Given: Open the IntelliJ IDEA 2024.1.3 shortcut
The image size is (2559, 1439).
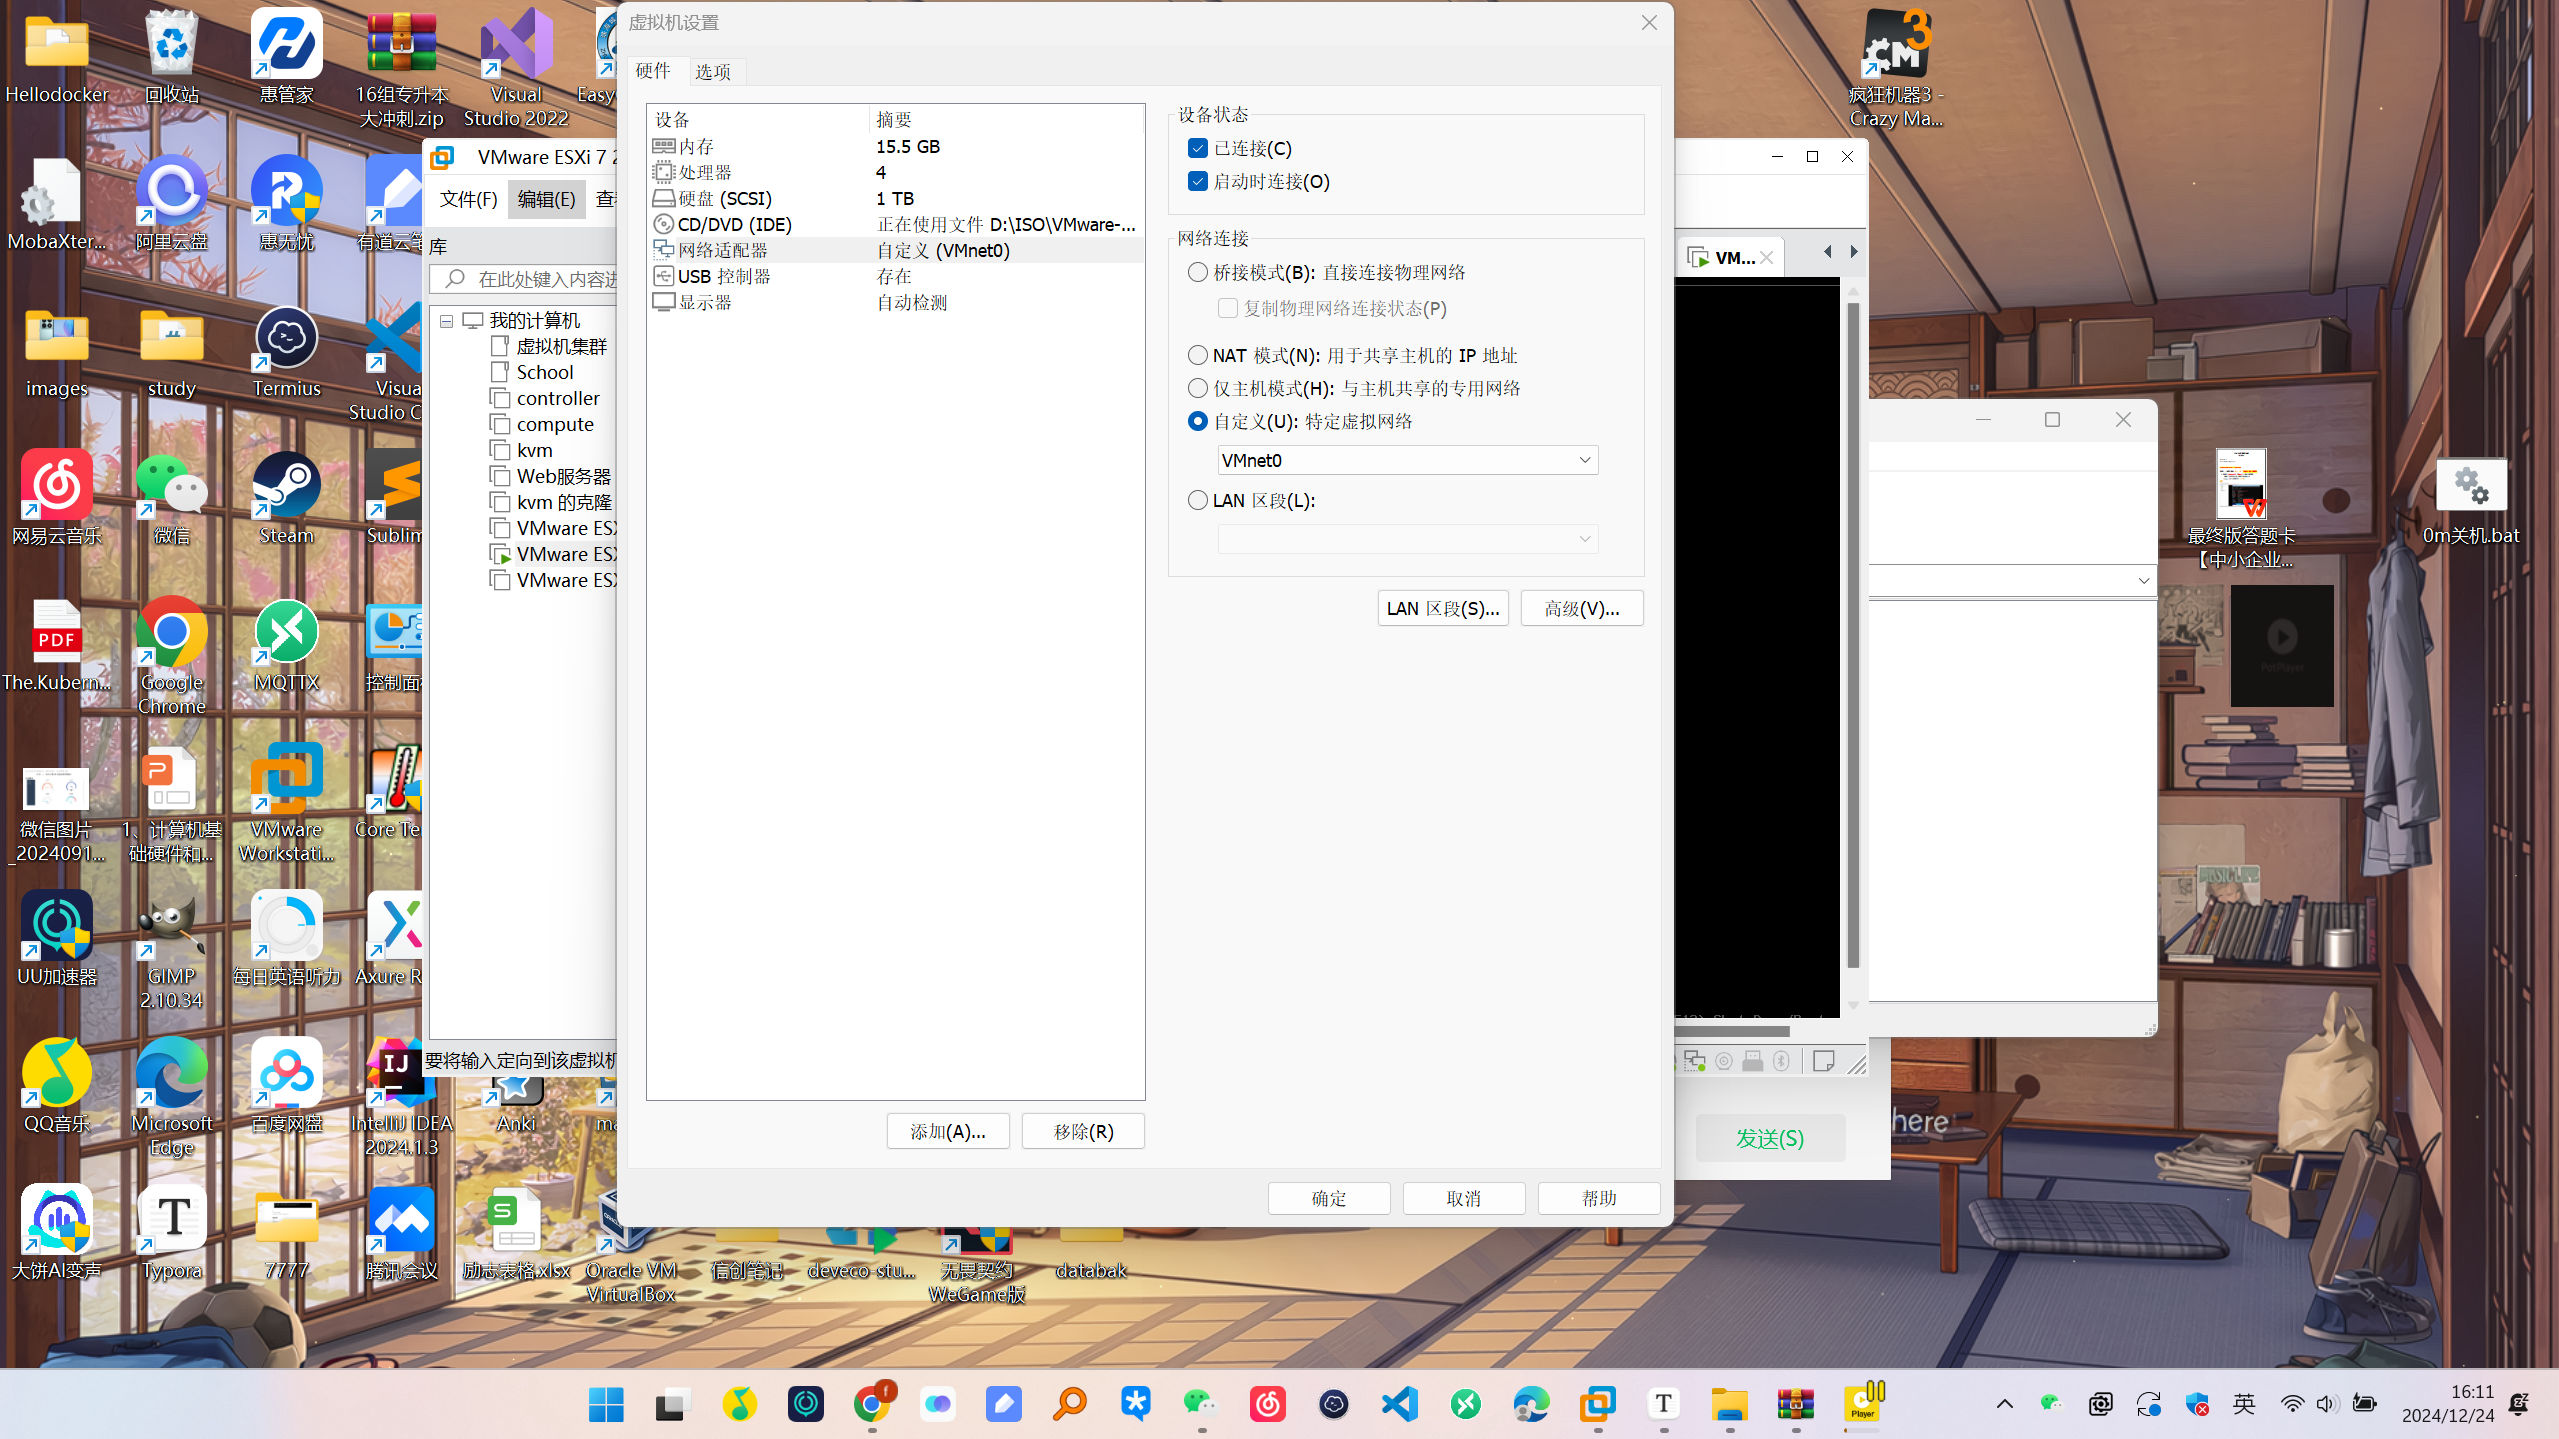Looking at the screenshot, I should click(x=401, y=1097).
